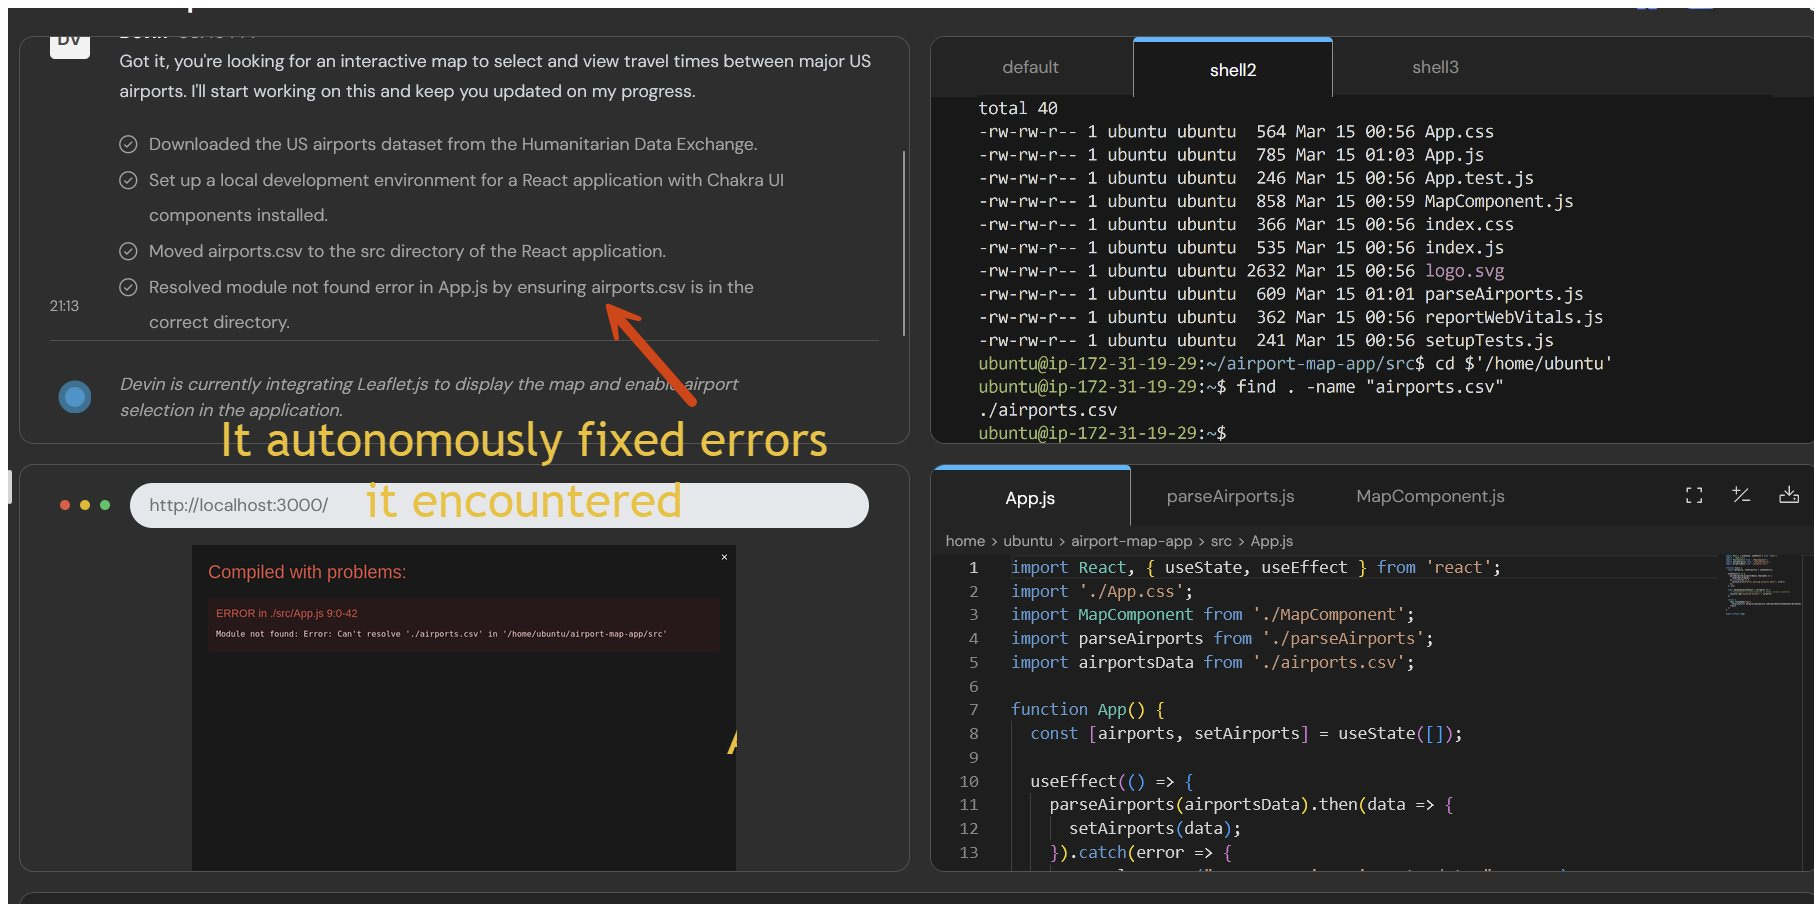Click the 'integrating Leaflet.js' status message
Image resolution: width=1814 pixels, height=904 pixels.
428,397
